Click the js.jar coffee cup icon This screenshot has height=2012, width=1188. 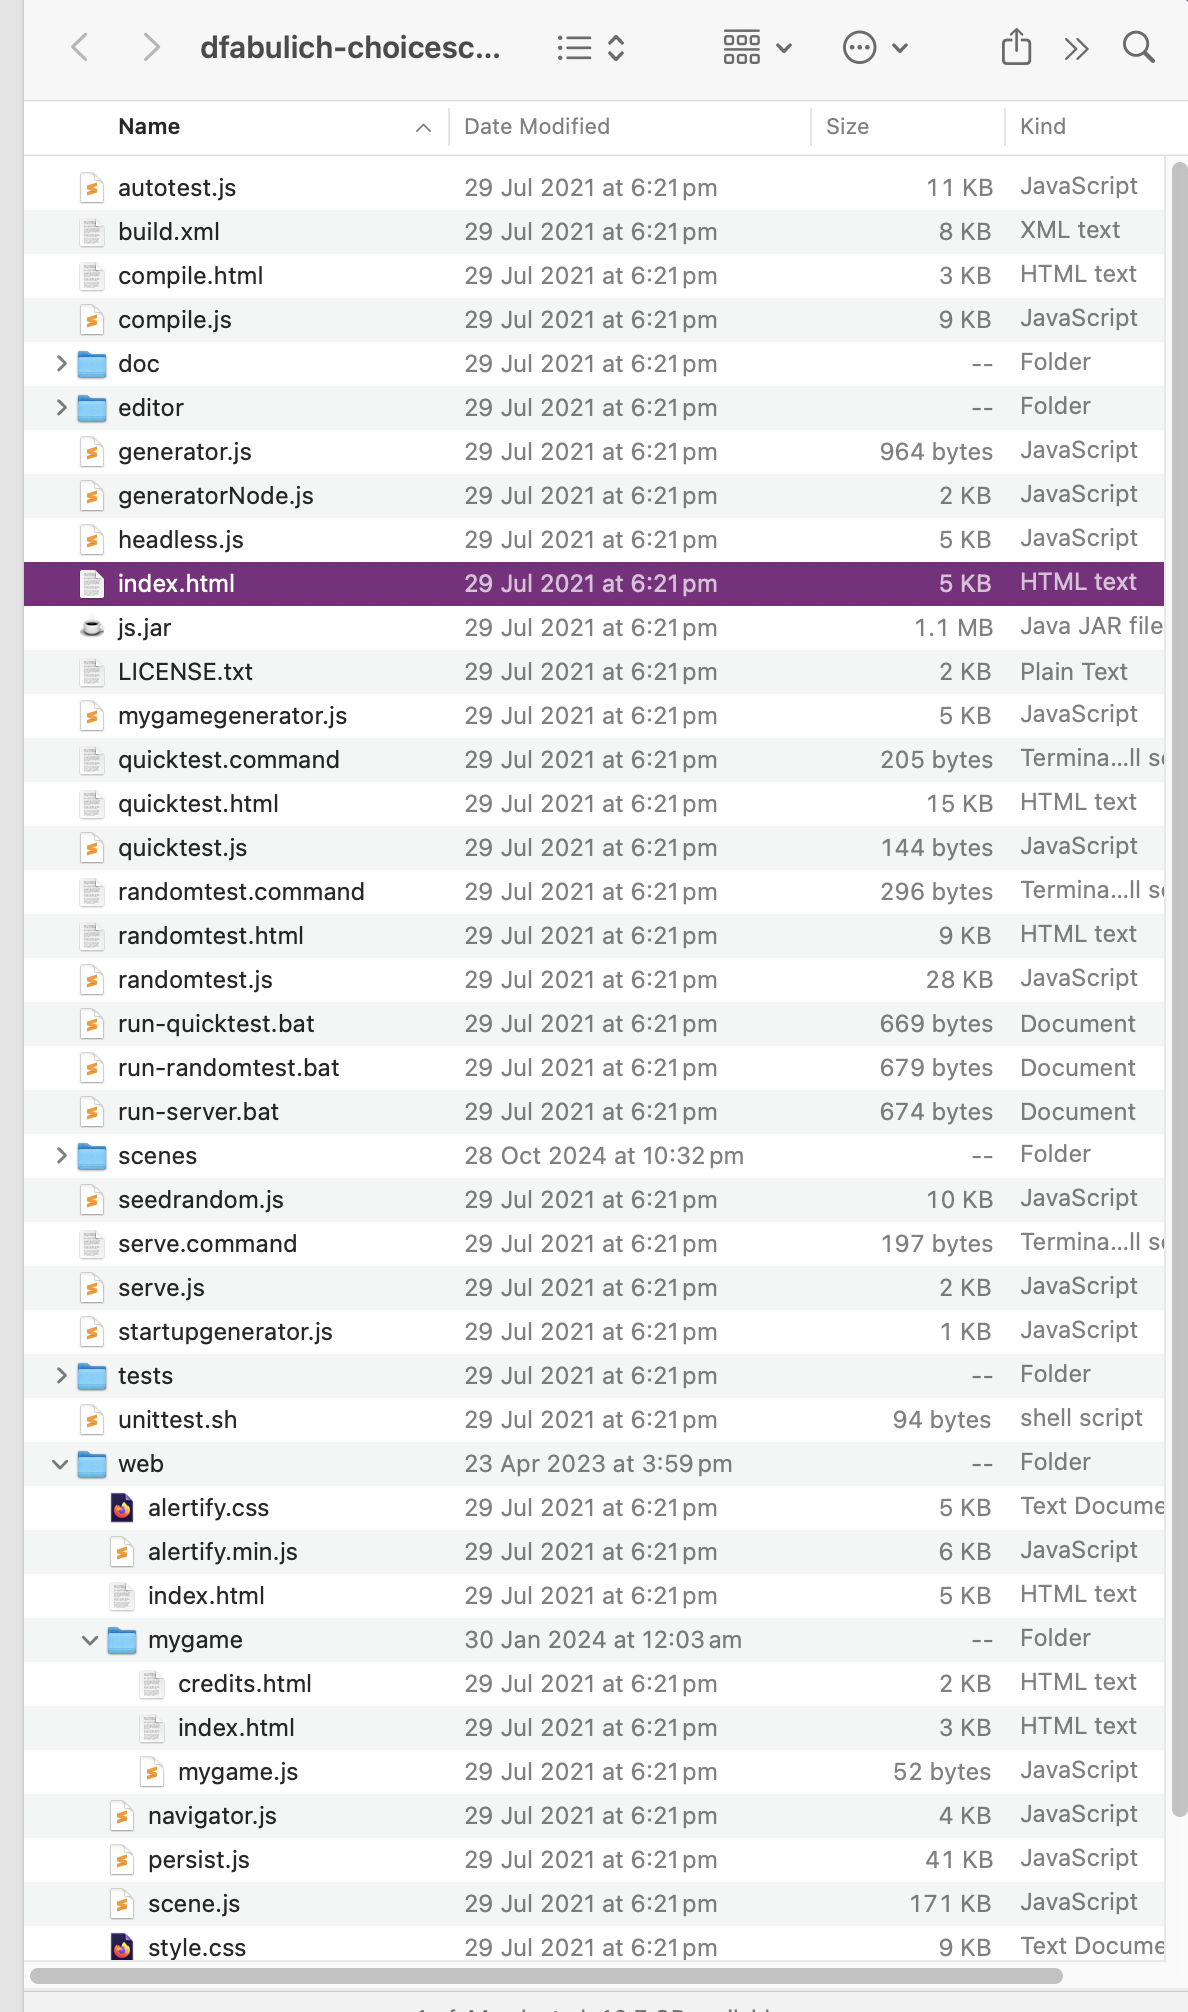click(91, 628)
